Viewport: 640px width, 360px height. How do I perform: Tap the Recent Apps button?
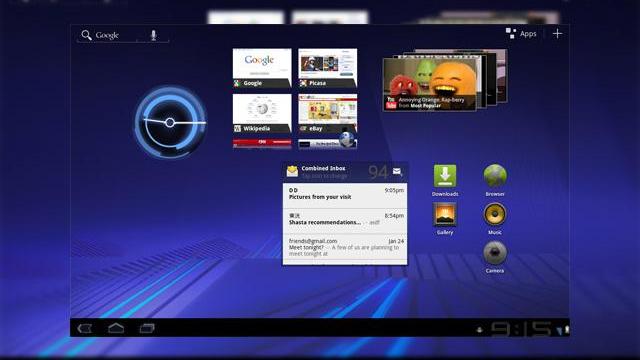147,328
